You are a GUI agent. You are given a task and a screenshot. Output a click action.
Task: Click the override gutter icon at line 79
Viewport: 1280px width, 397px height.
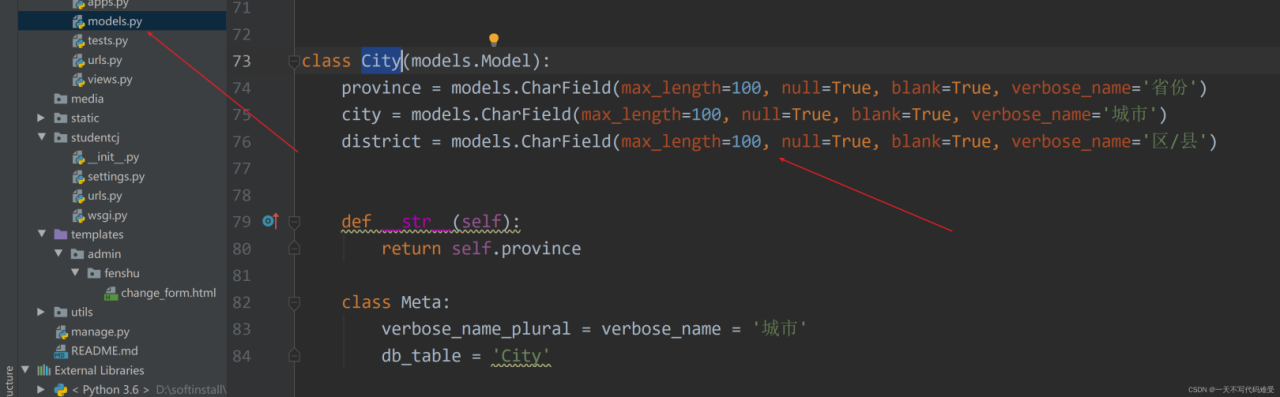pyautogui.click(x=270, y=221)
